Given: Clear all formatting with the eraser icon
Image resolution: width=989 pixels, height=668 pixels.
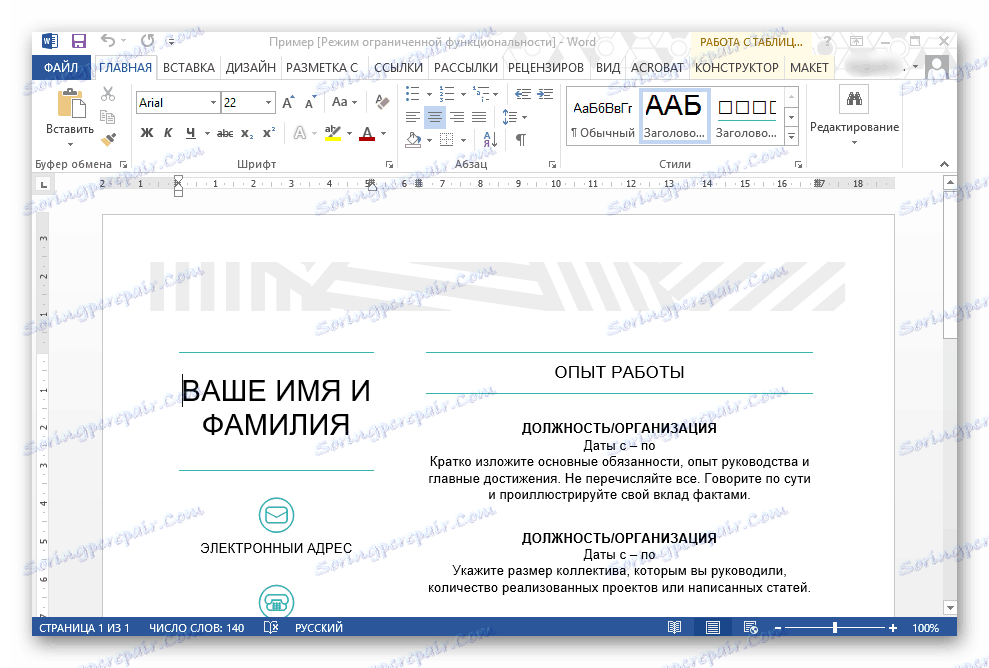Looking at the screenshot, I should [382, 102].
